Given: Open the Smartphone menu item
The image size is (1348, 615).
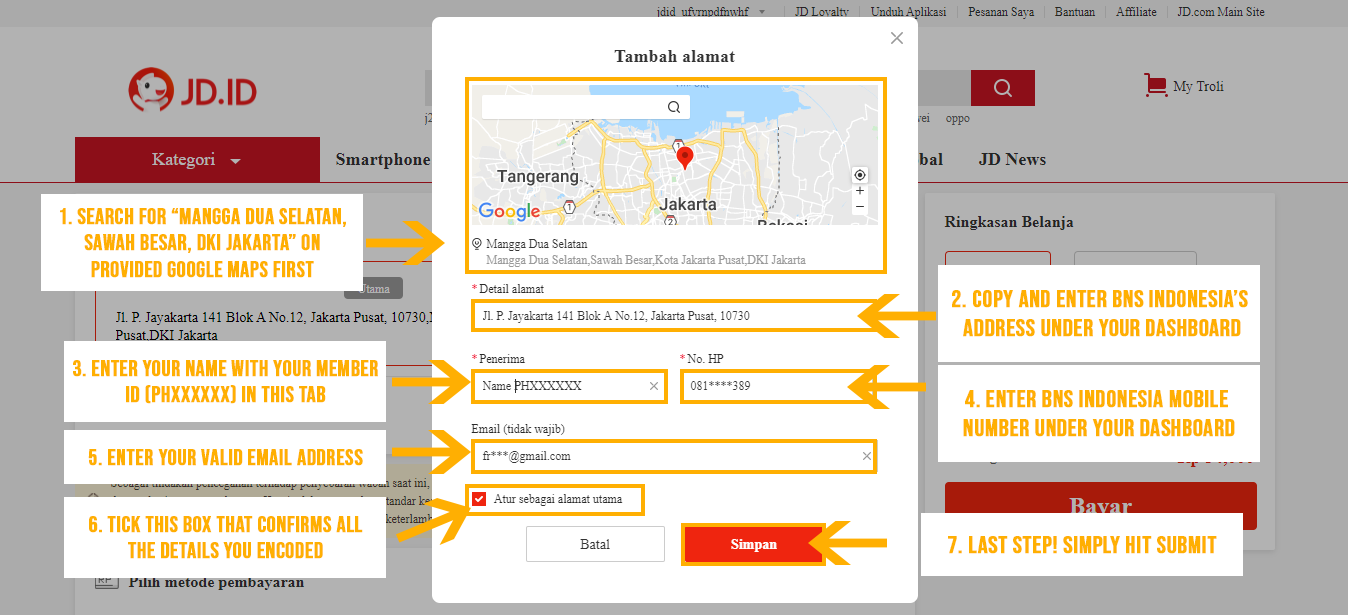Looking at the screenshot, I should (383, 160).
